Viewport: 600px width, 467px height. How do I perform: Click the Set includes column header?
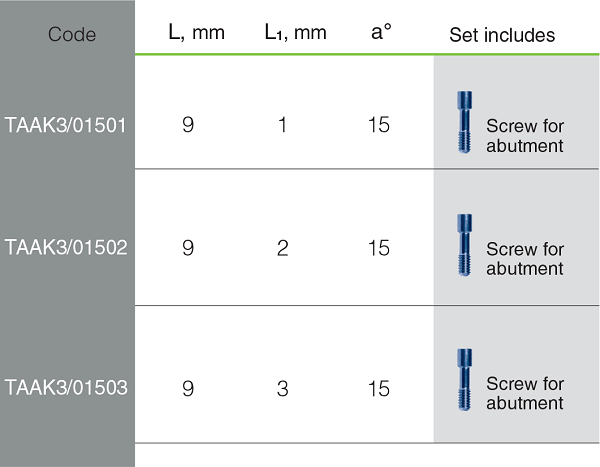(502, 35)
